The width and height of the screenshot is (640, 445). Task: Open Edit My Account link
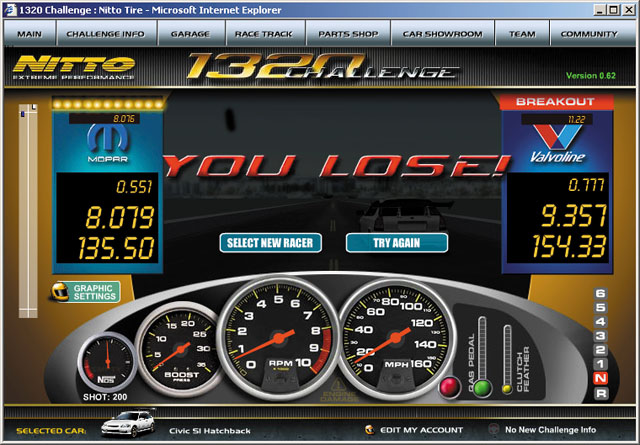pos(412,430)
